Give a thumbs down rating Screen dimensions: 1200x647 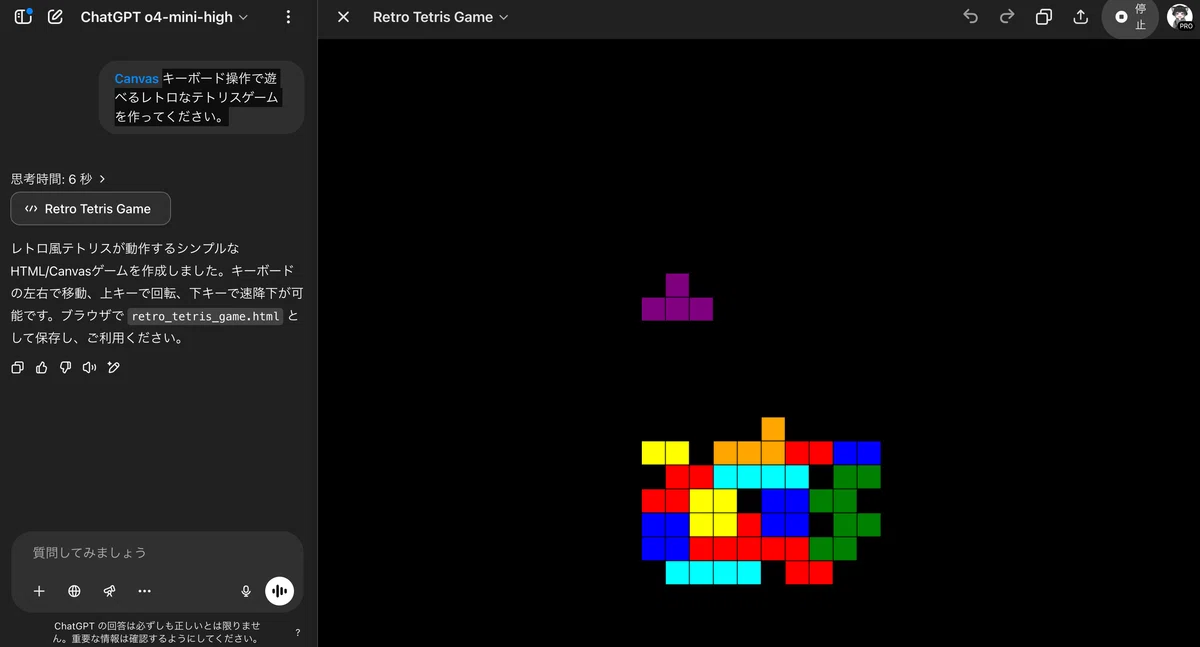pos(65,368)
